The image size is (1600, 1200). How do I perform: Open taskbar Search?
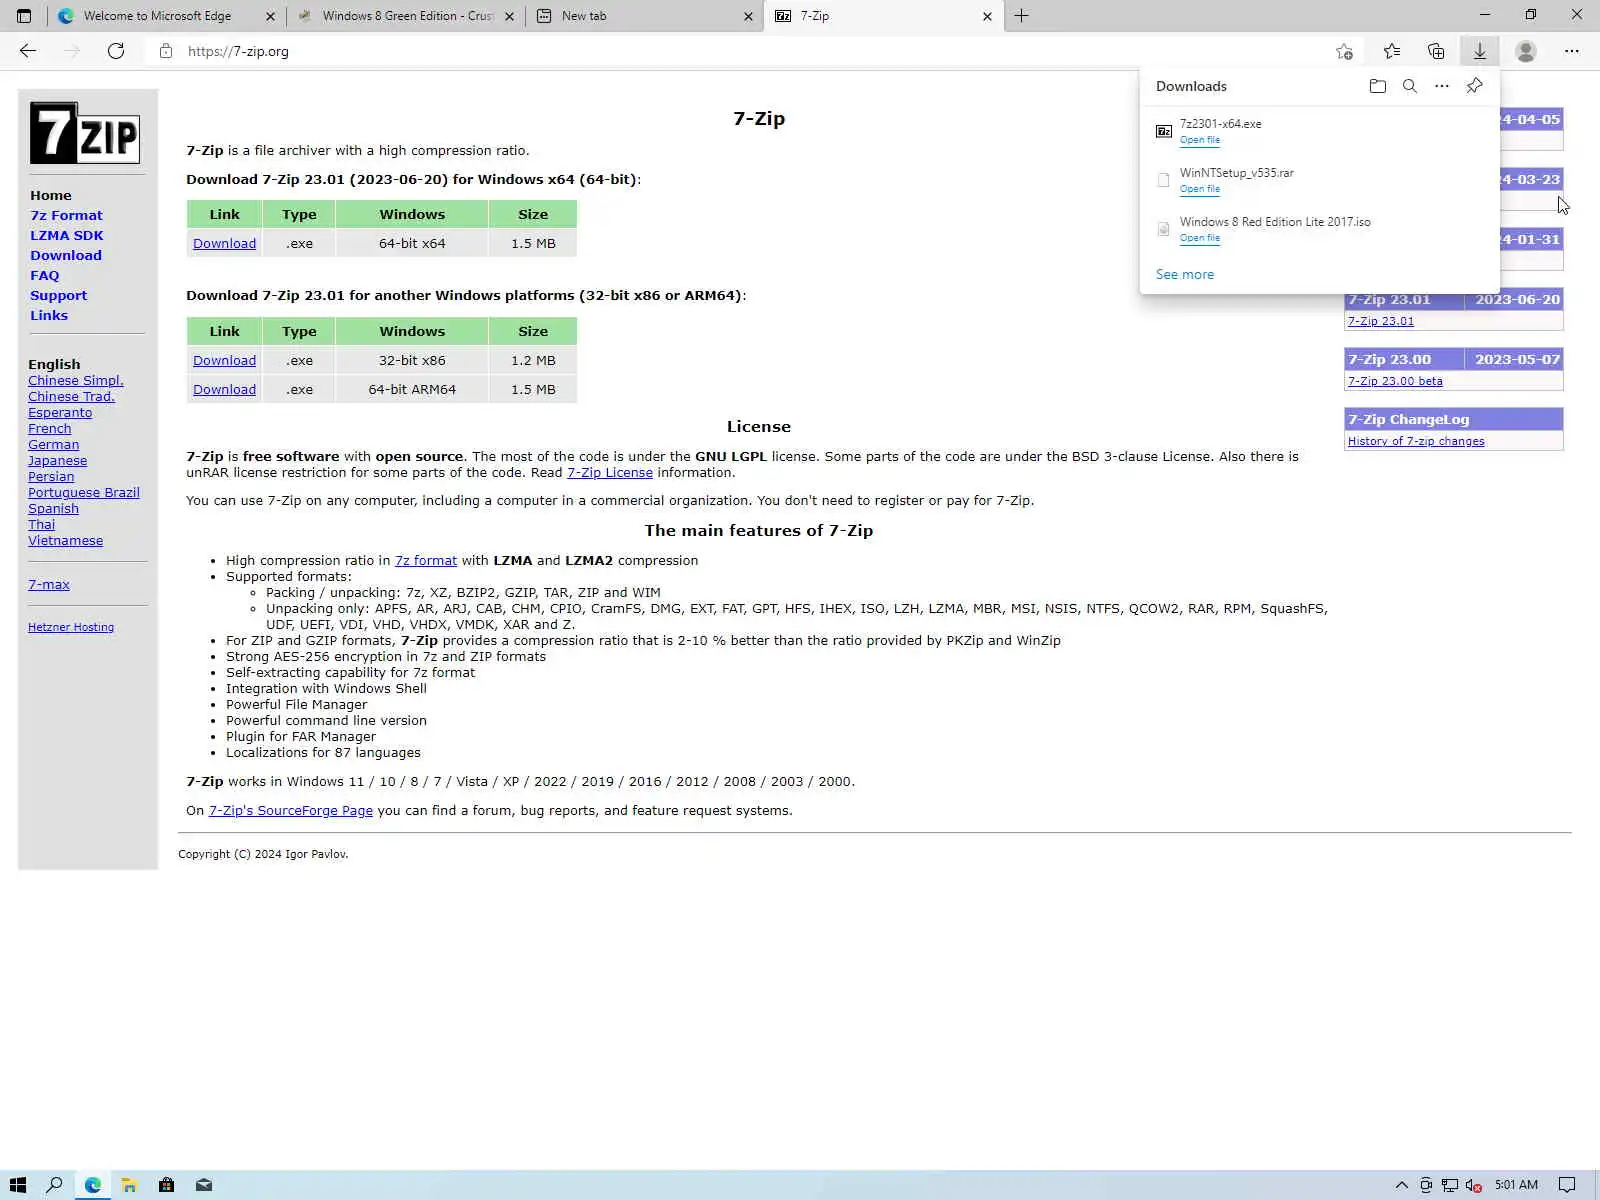55,1185
